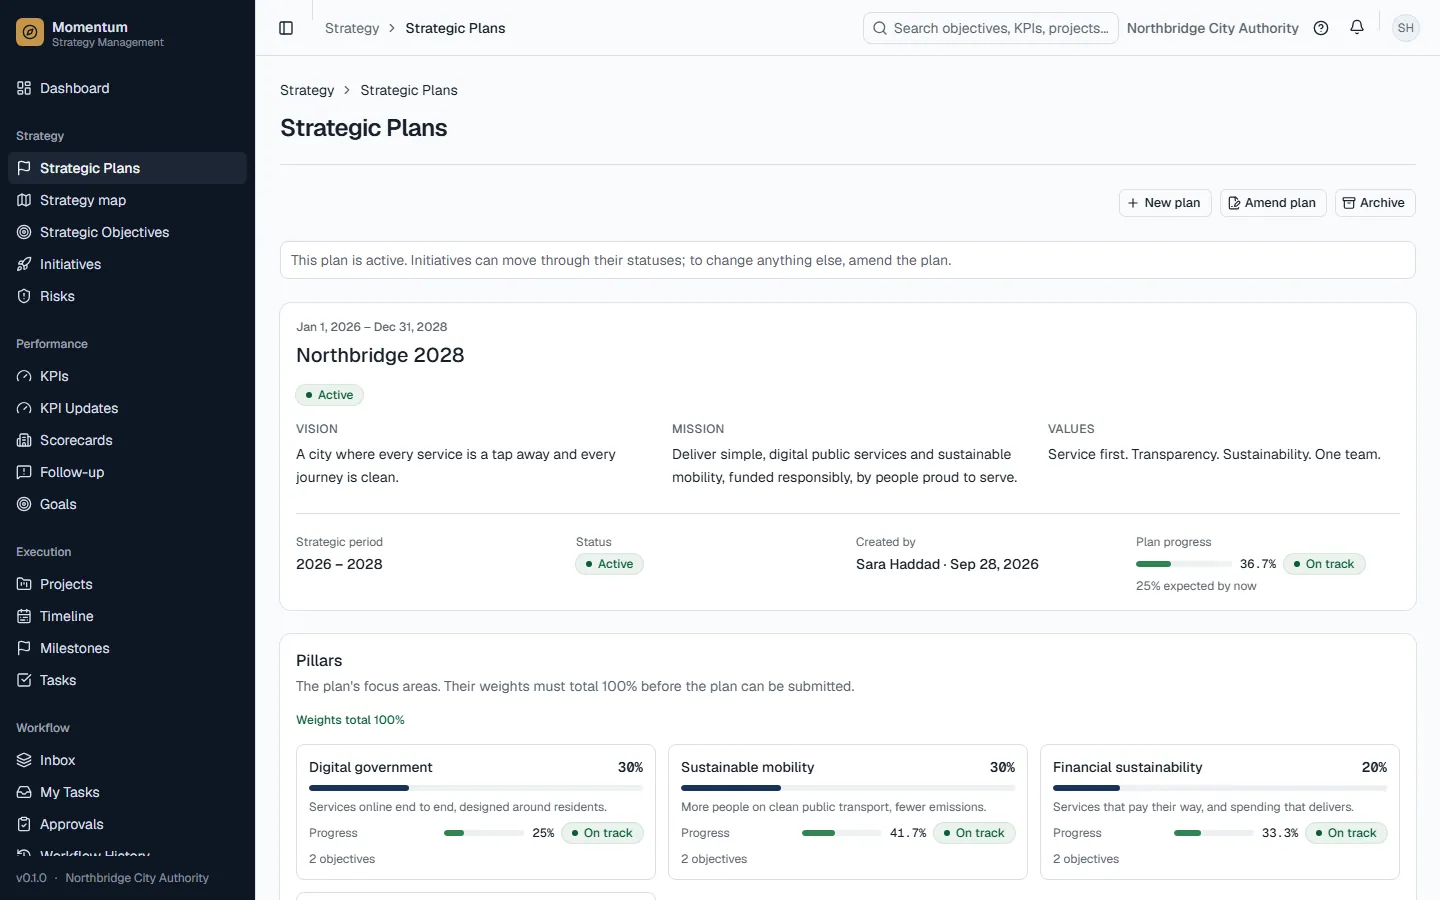Click the Northbridge 2028 plan title
The height and width of the screenshot is (900, 1440).
(380, 355)
